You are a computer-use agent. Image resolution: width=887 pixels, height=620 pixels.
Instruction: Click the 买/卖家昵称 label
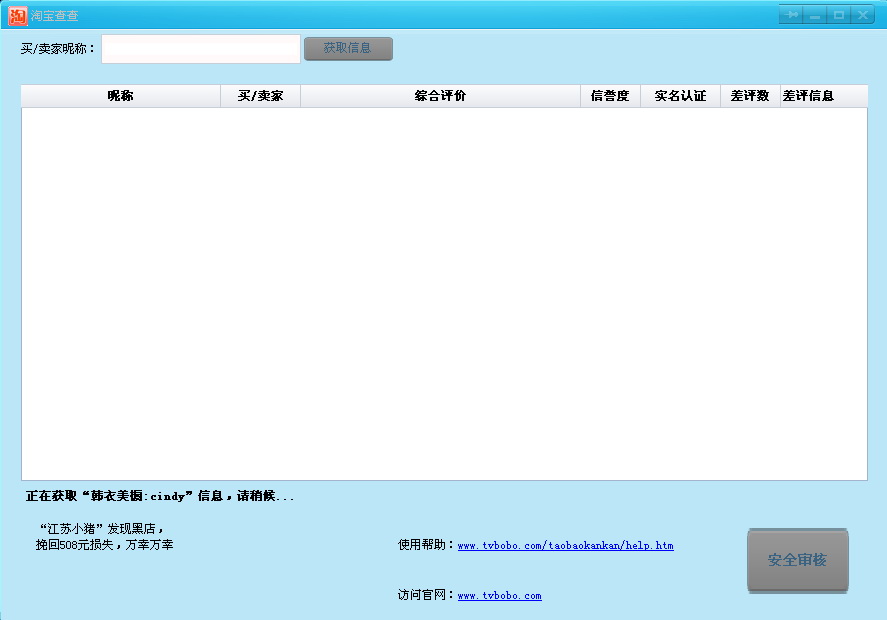pyautogui.click(x=57, y=49)
